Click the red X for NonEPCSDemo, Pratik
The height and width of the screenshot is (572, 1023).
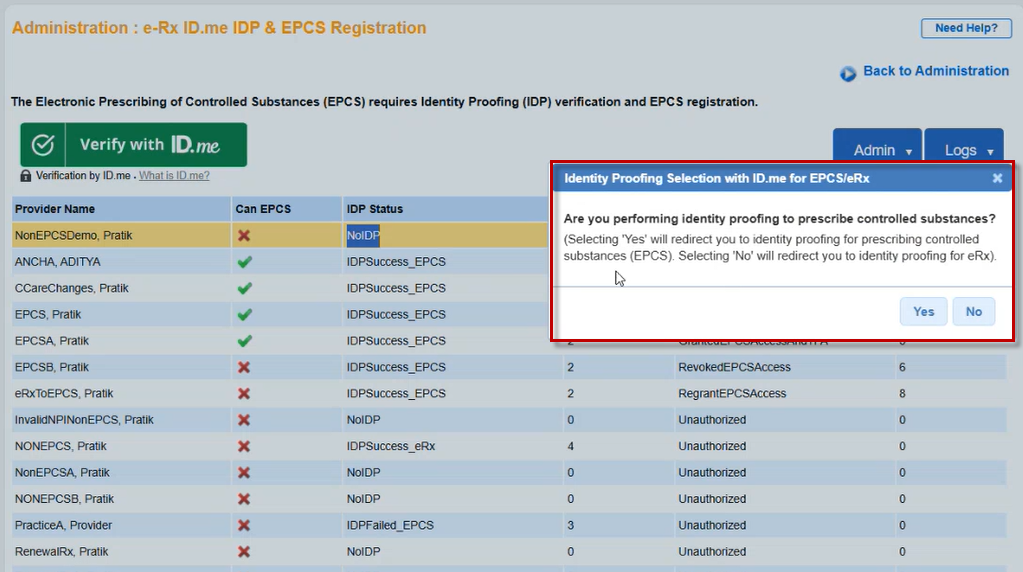tap(244, 236)
